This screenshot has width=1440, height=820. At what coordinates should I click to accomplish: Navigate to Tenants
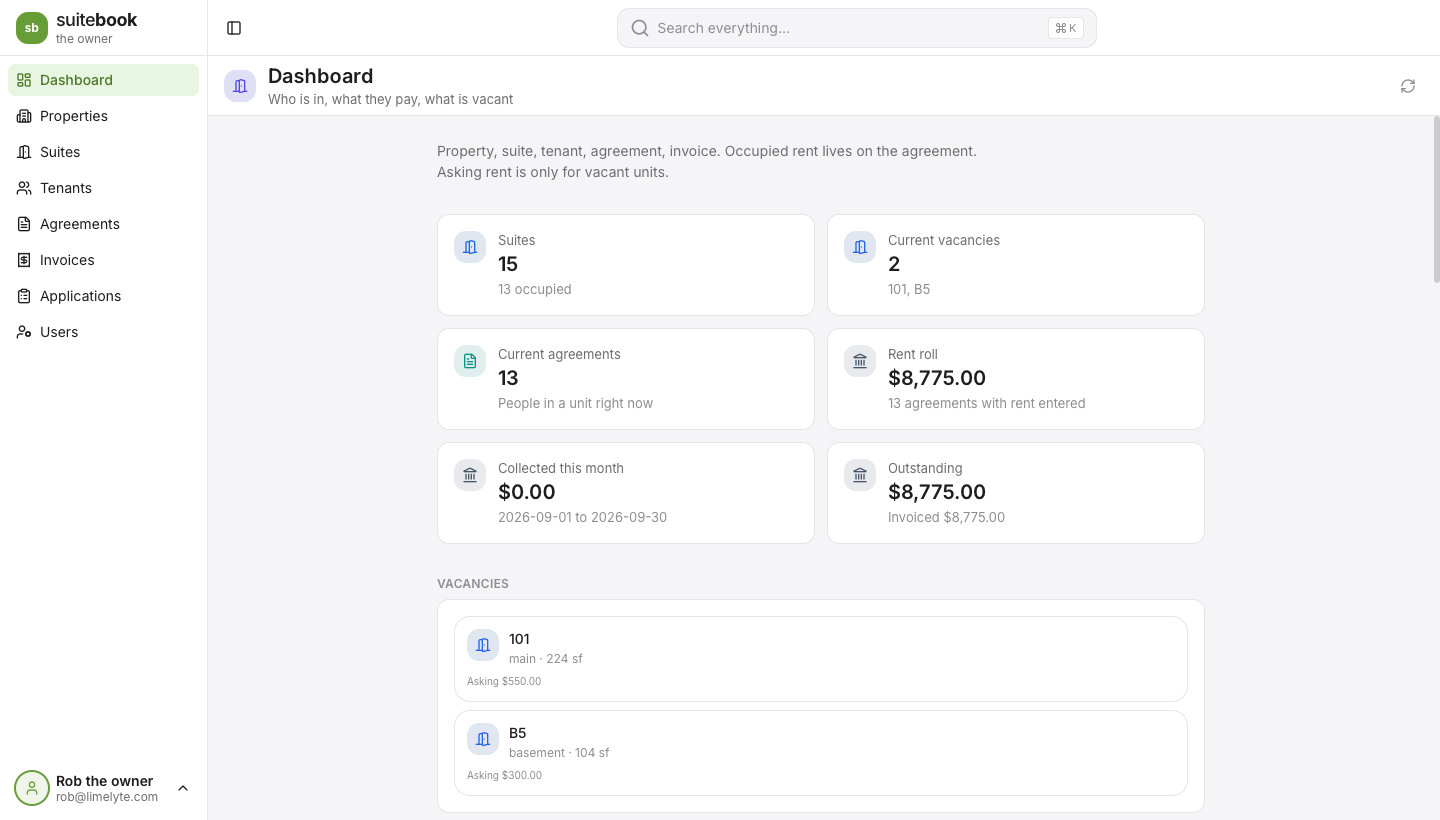(x=104, y=188)
